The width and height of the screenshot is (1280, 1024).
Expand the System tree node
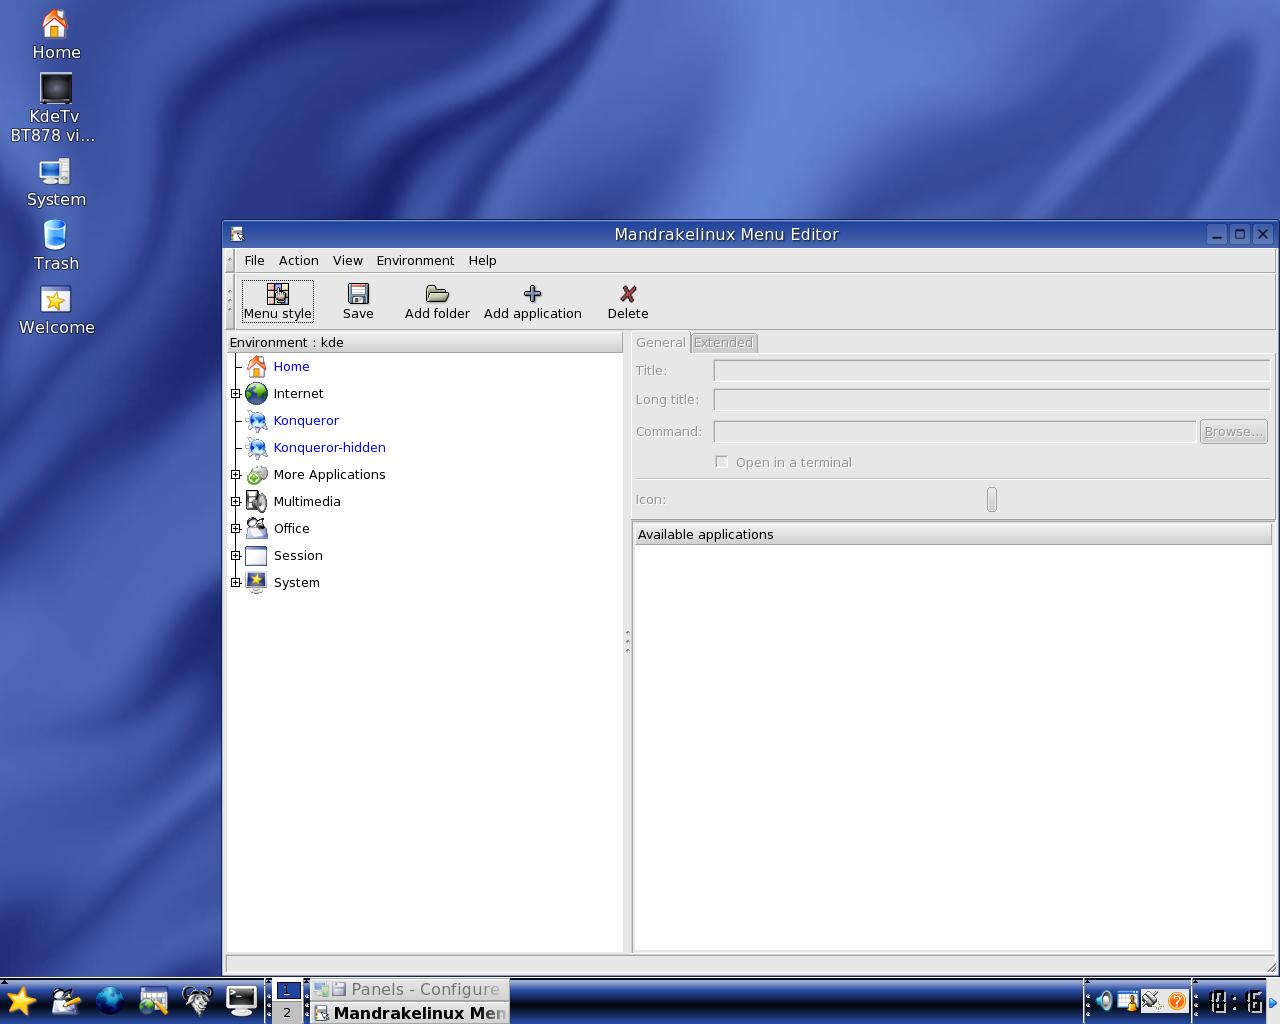coord(236,583)
